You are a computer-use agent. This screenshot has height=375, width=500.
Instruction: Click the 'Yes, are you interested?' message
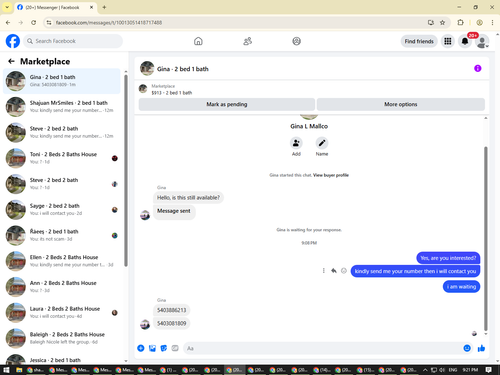448,258
